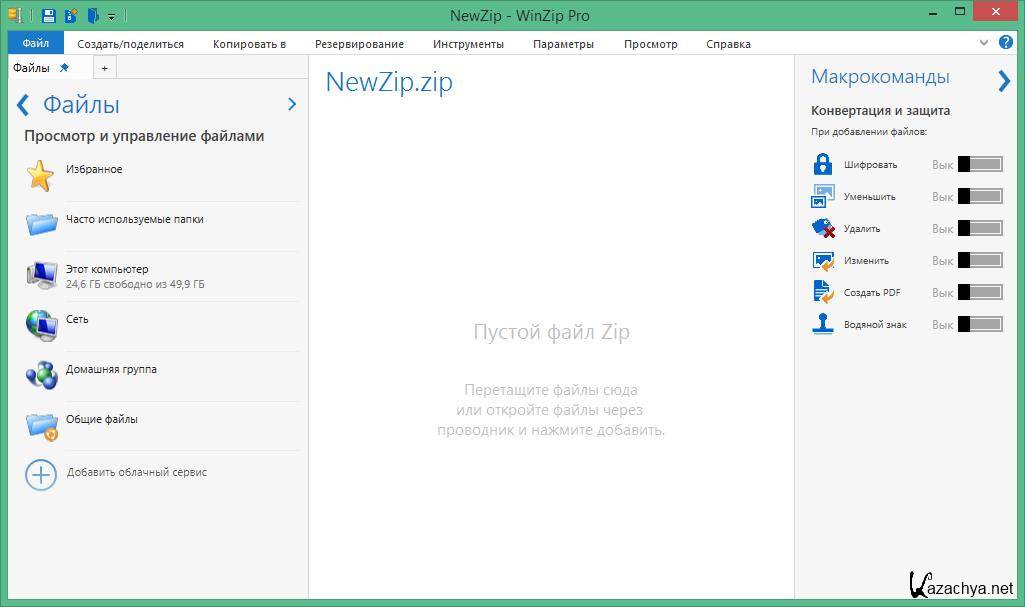Collapse the Макрокоманды panel arrow
The width and height of the screenshot is (1025, 607).
1004,81
